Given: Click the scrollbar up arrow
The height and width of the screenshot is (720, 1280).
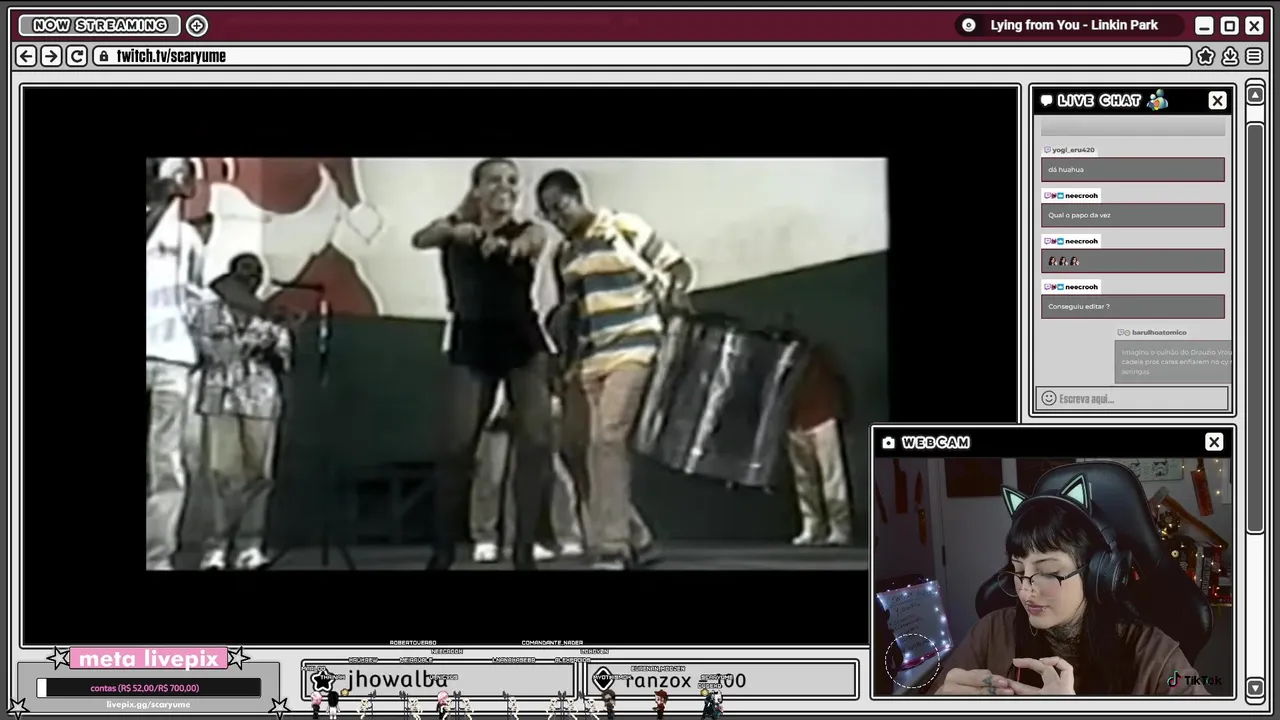Looking at the screenshot, I should pyautogui.click(x=1256, y=95).
